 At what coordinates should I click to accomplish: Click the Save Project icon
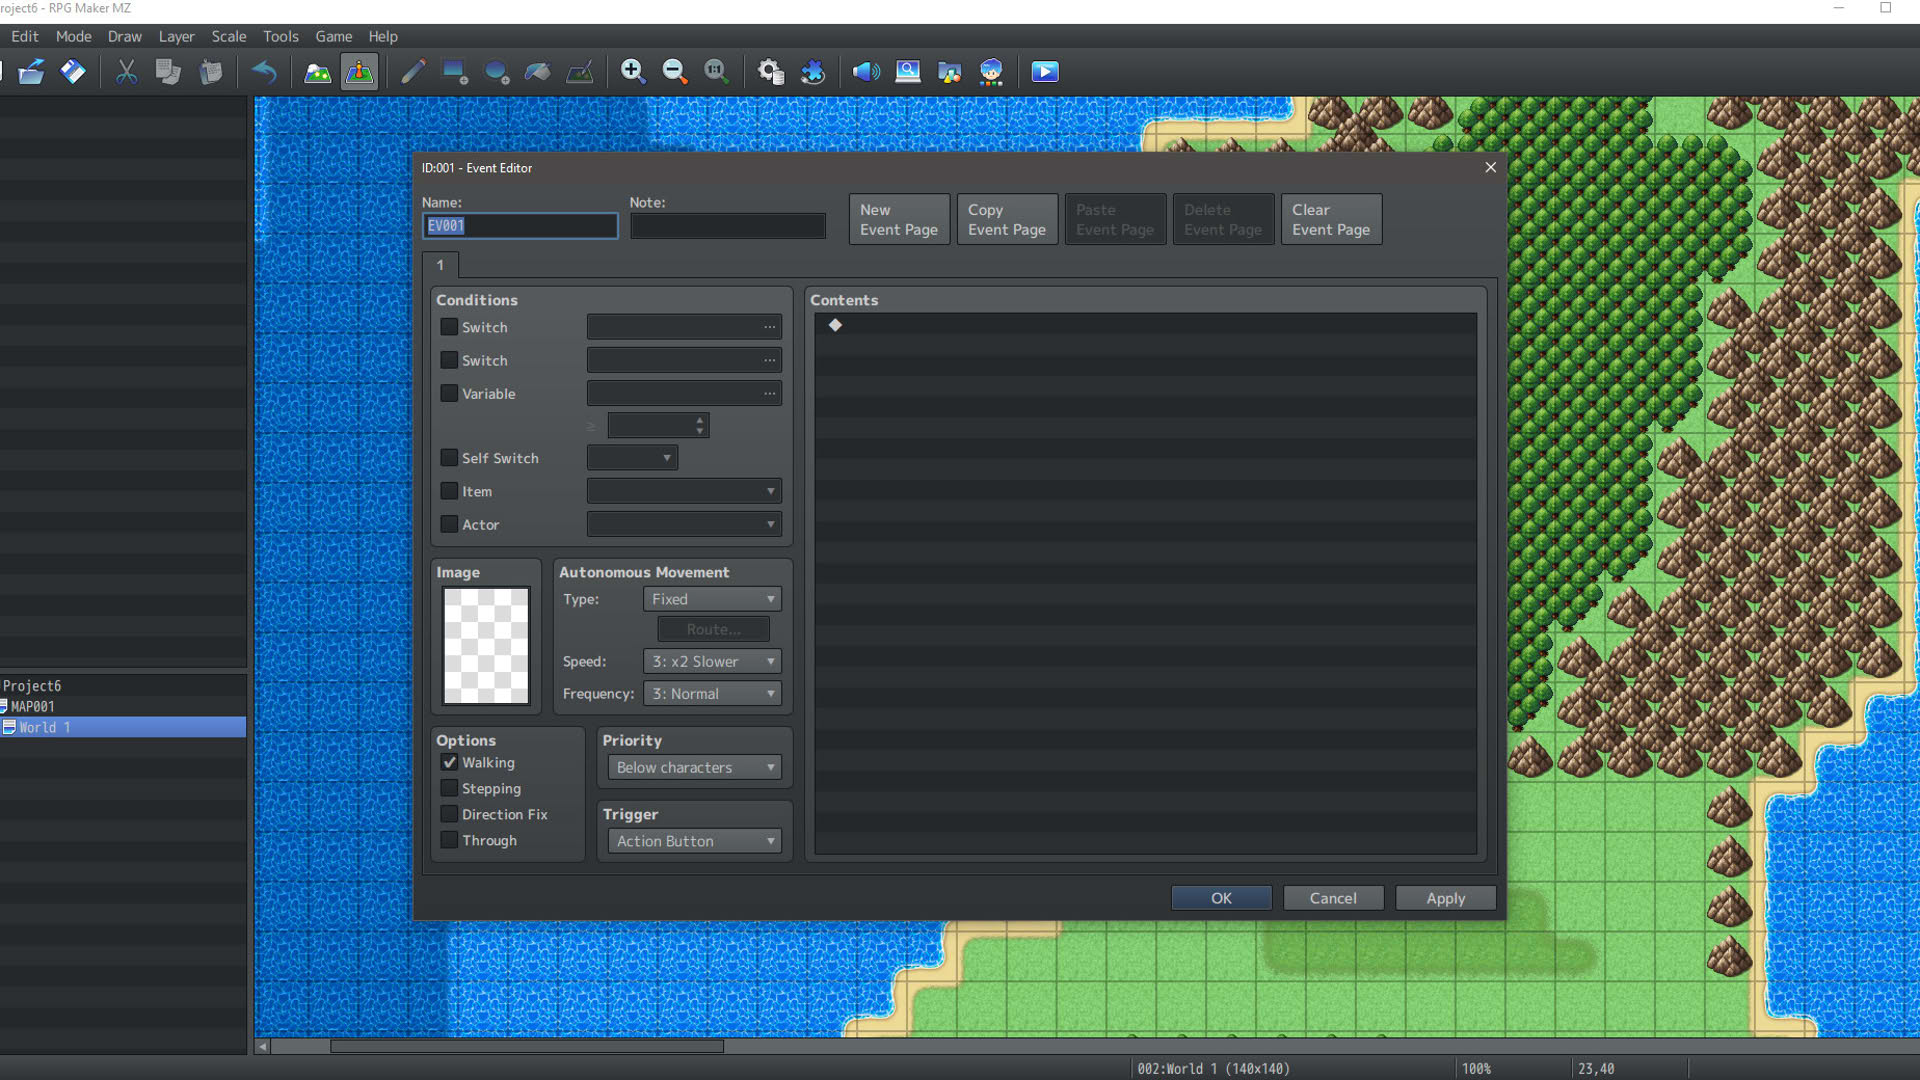(x=73, y=72)
